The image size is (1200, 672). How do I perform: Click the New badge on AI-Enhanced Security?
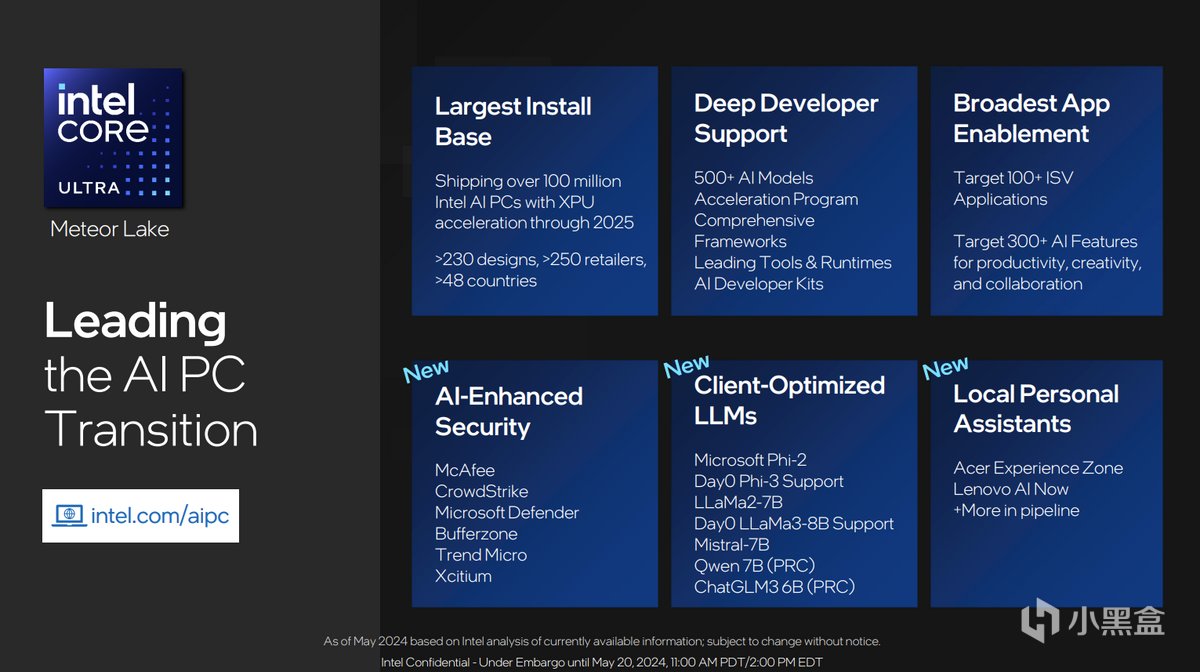click(x=426, y=371)
